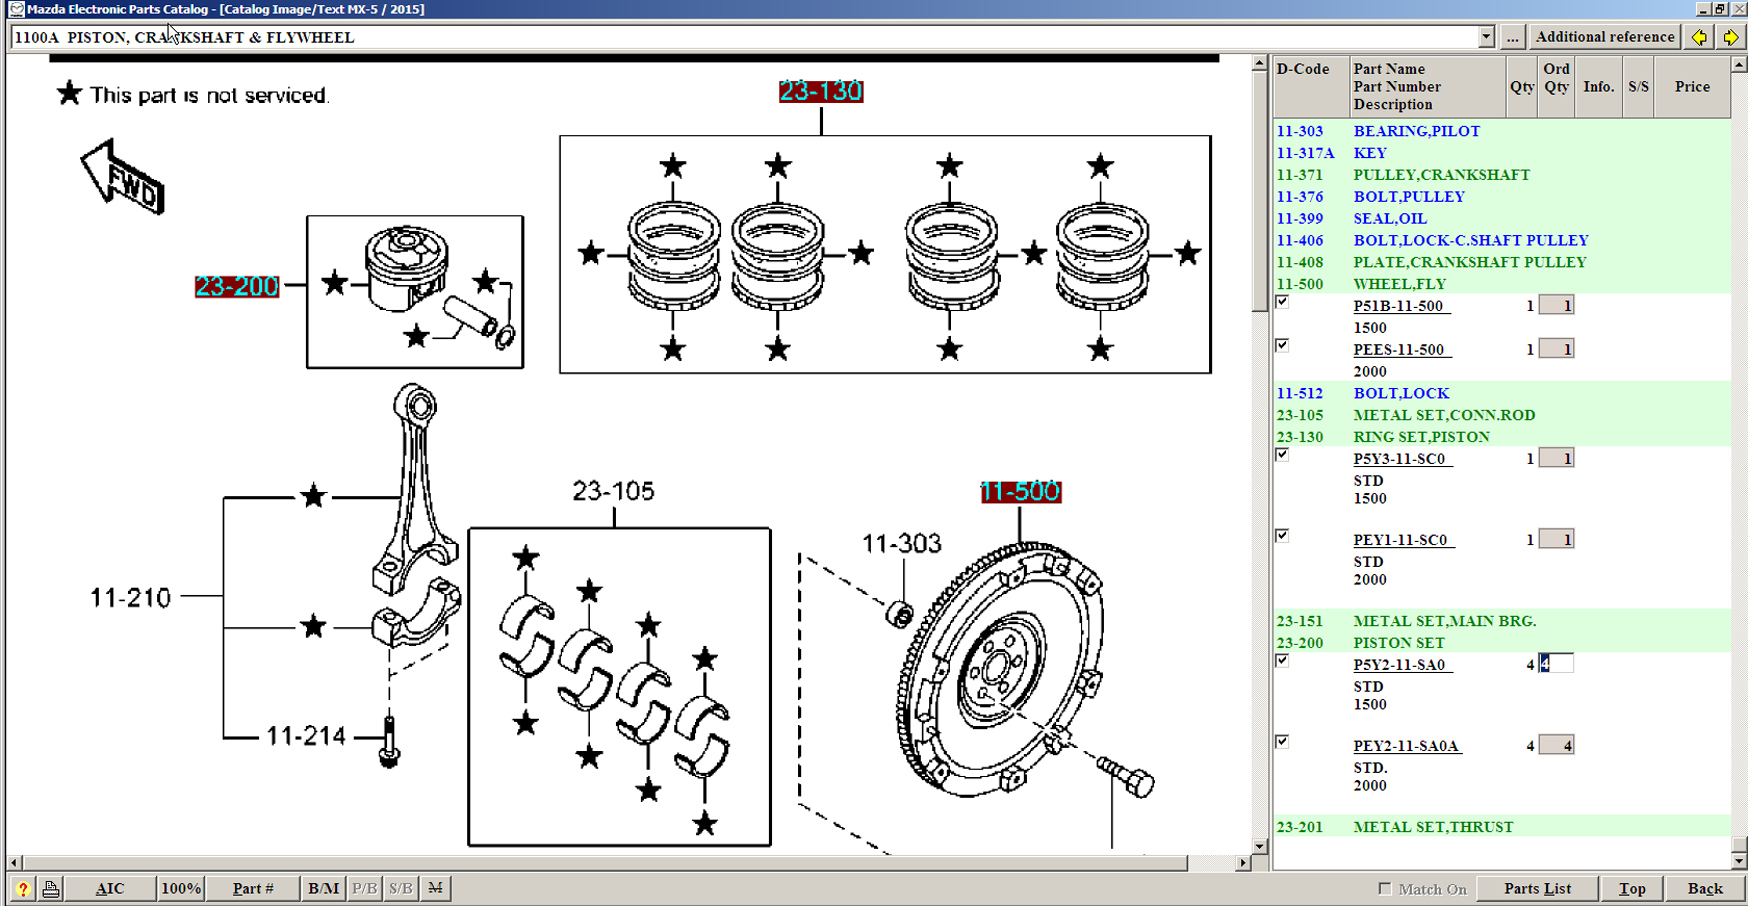Viewport: 1748px width, 906px height.
Task: Click the ellipsis browse button
Action: pyautogui.click(x=1512, y=37)
